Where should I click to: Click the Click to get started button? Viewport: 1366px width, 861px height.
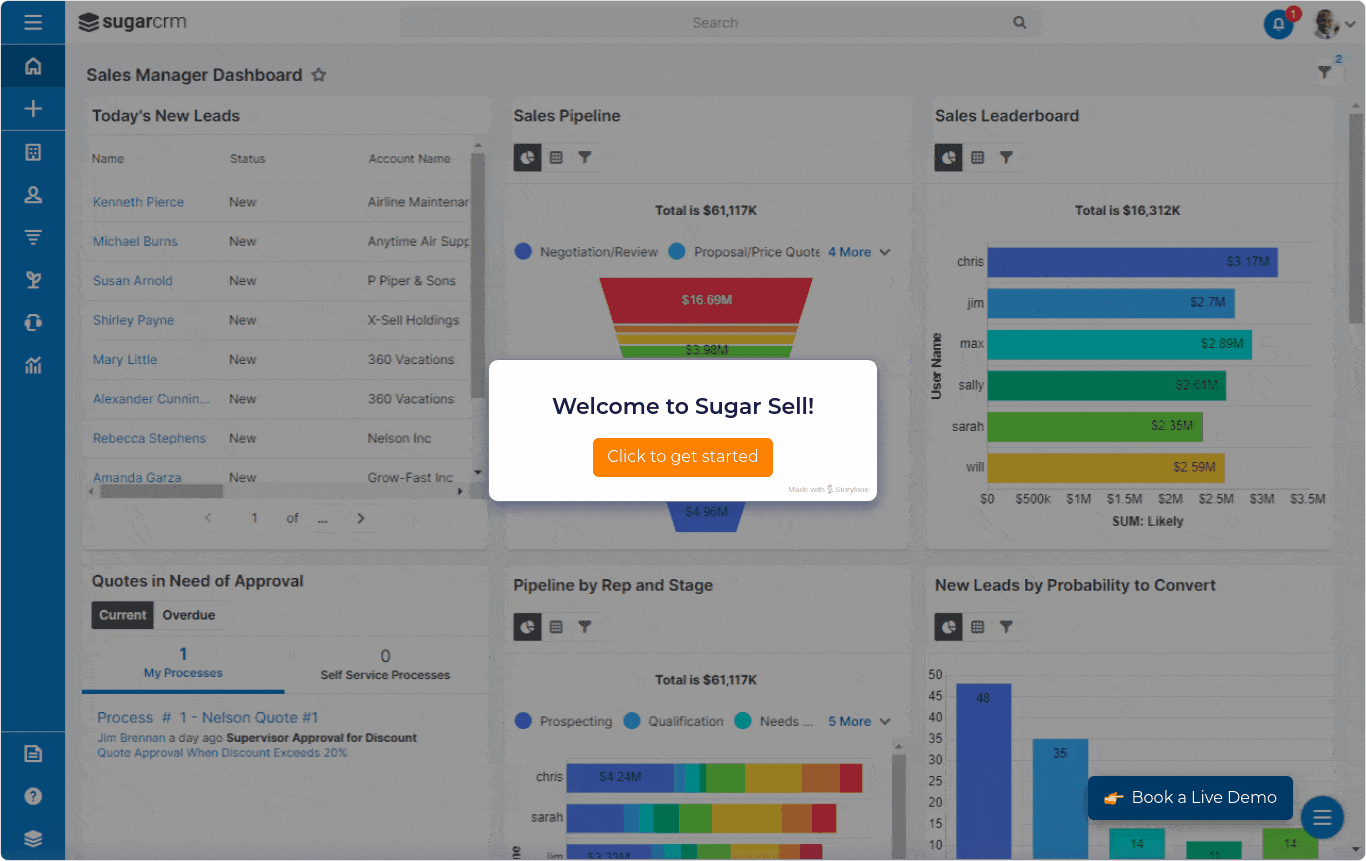682,457
